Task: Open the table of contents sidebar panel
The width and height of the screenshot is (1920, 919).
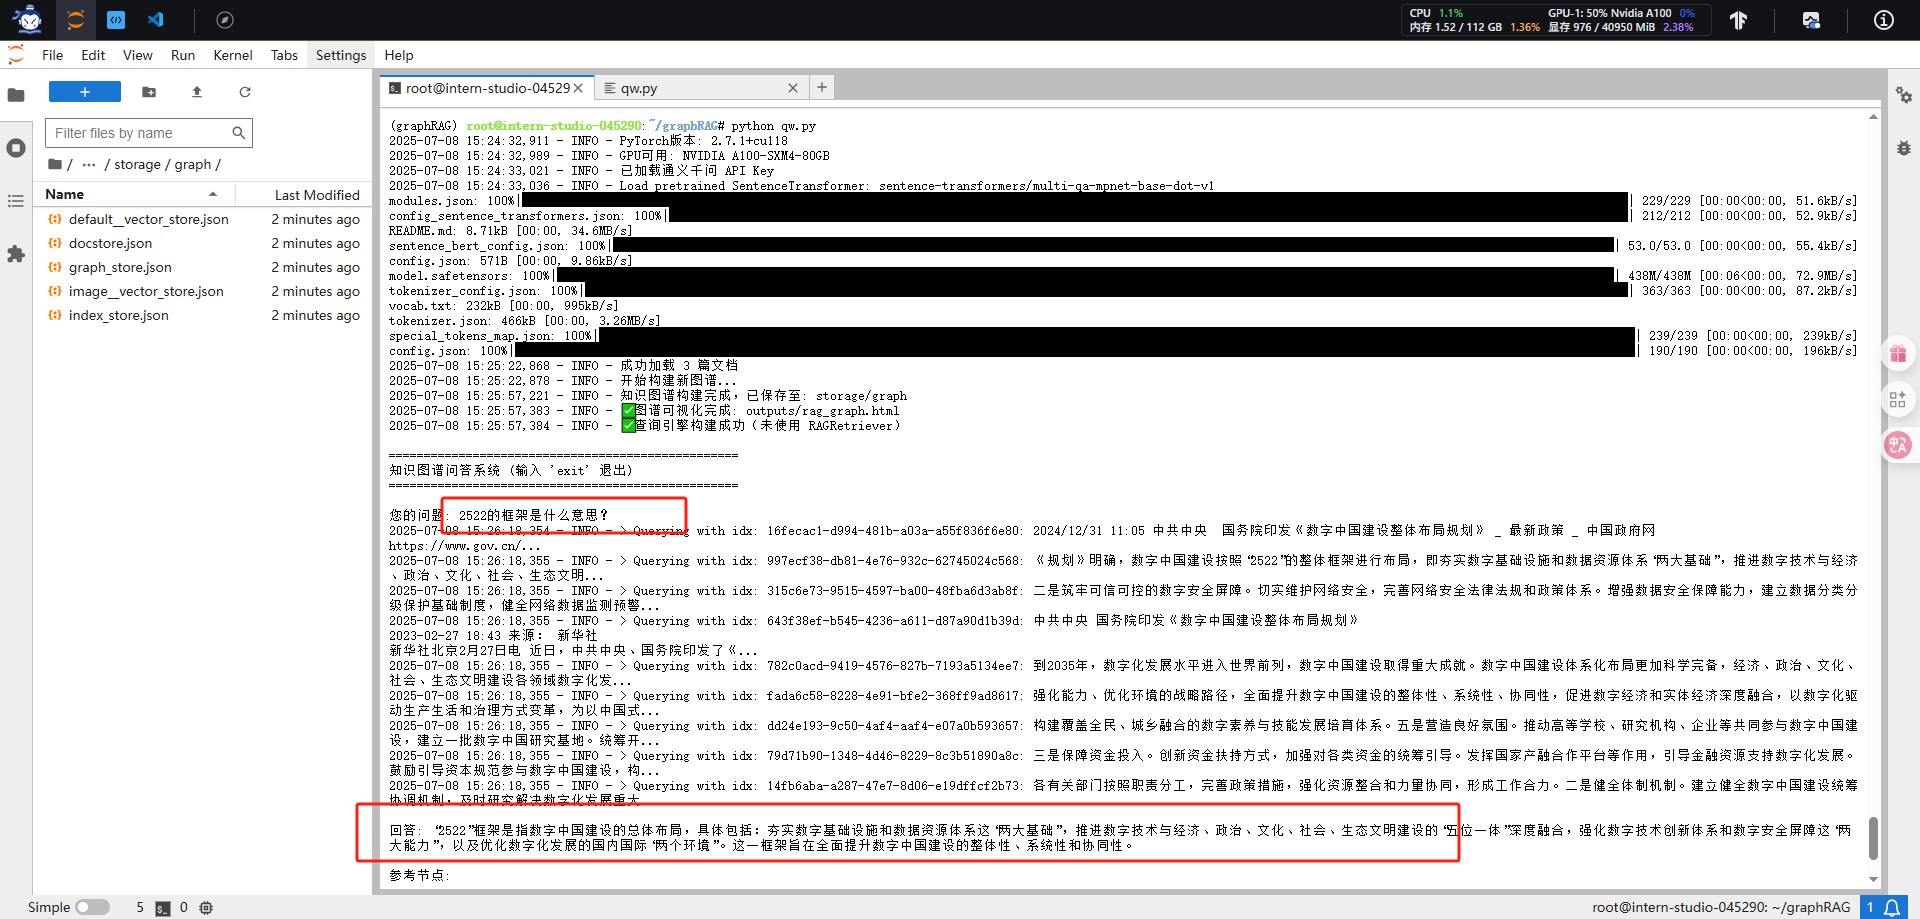Action: (16, 201)
